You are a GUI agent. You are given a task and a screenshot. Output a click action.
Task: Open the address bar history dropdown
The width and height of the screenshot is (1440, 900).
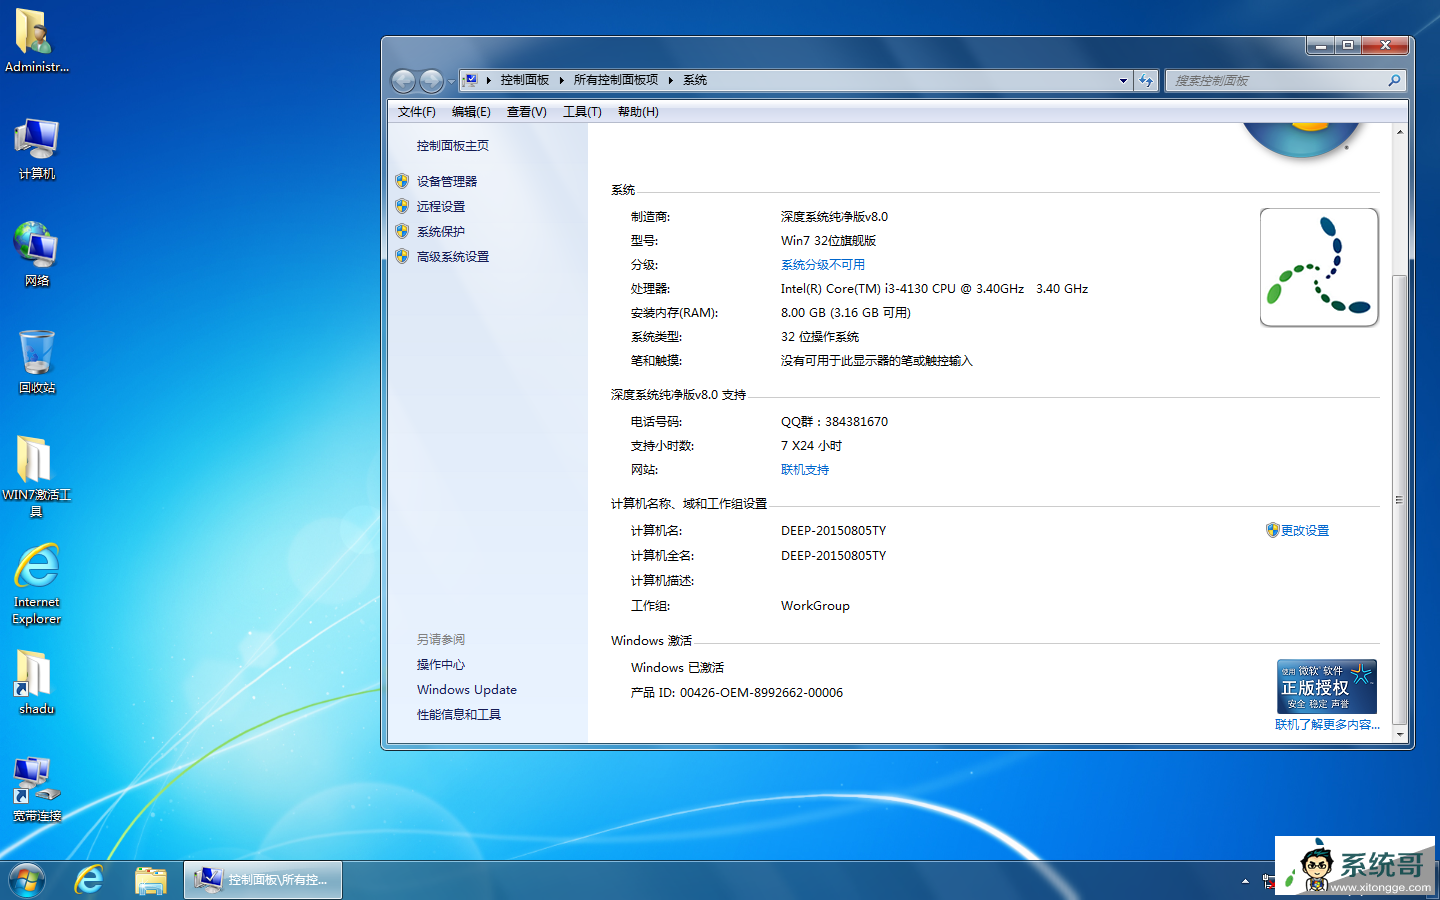[x=1123, y=81]
